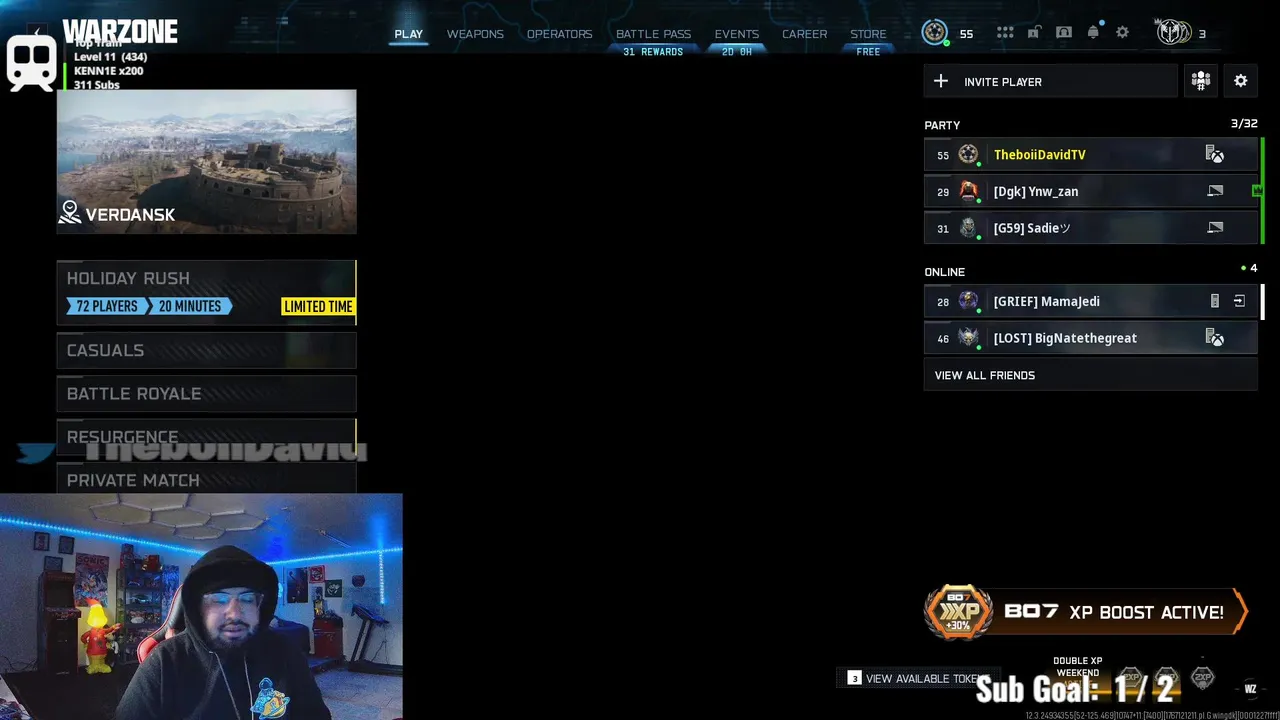Select [Dgk] Ynw_zan in party list
This screenshot has height=720, width=1280.
[1090, 191]
